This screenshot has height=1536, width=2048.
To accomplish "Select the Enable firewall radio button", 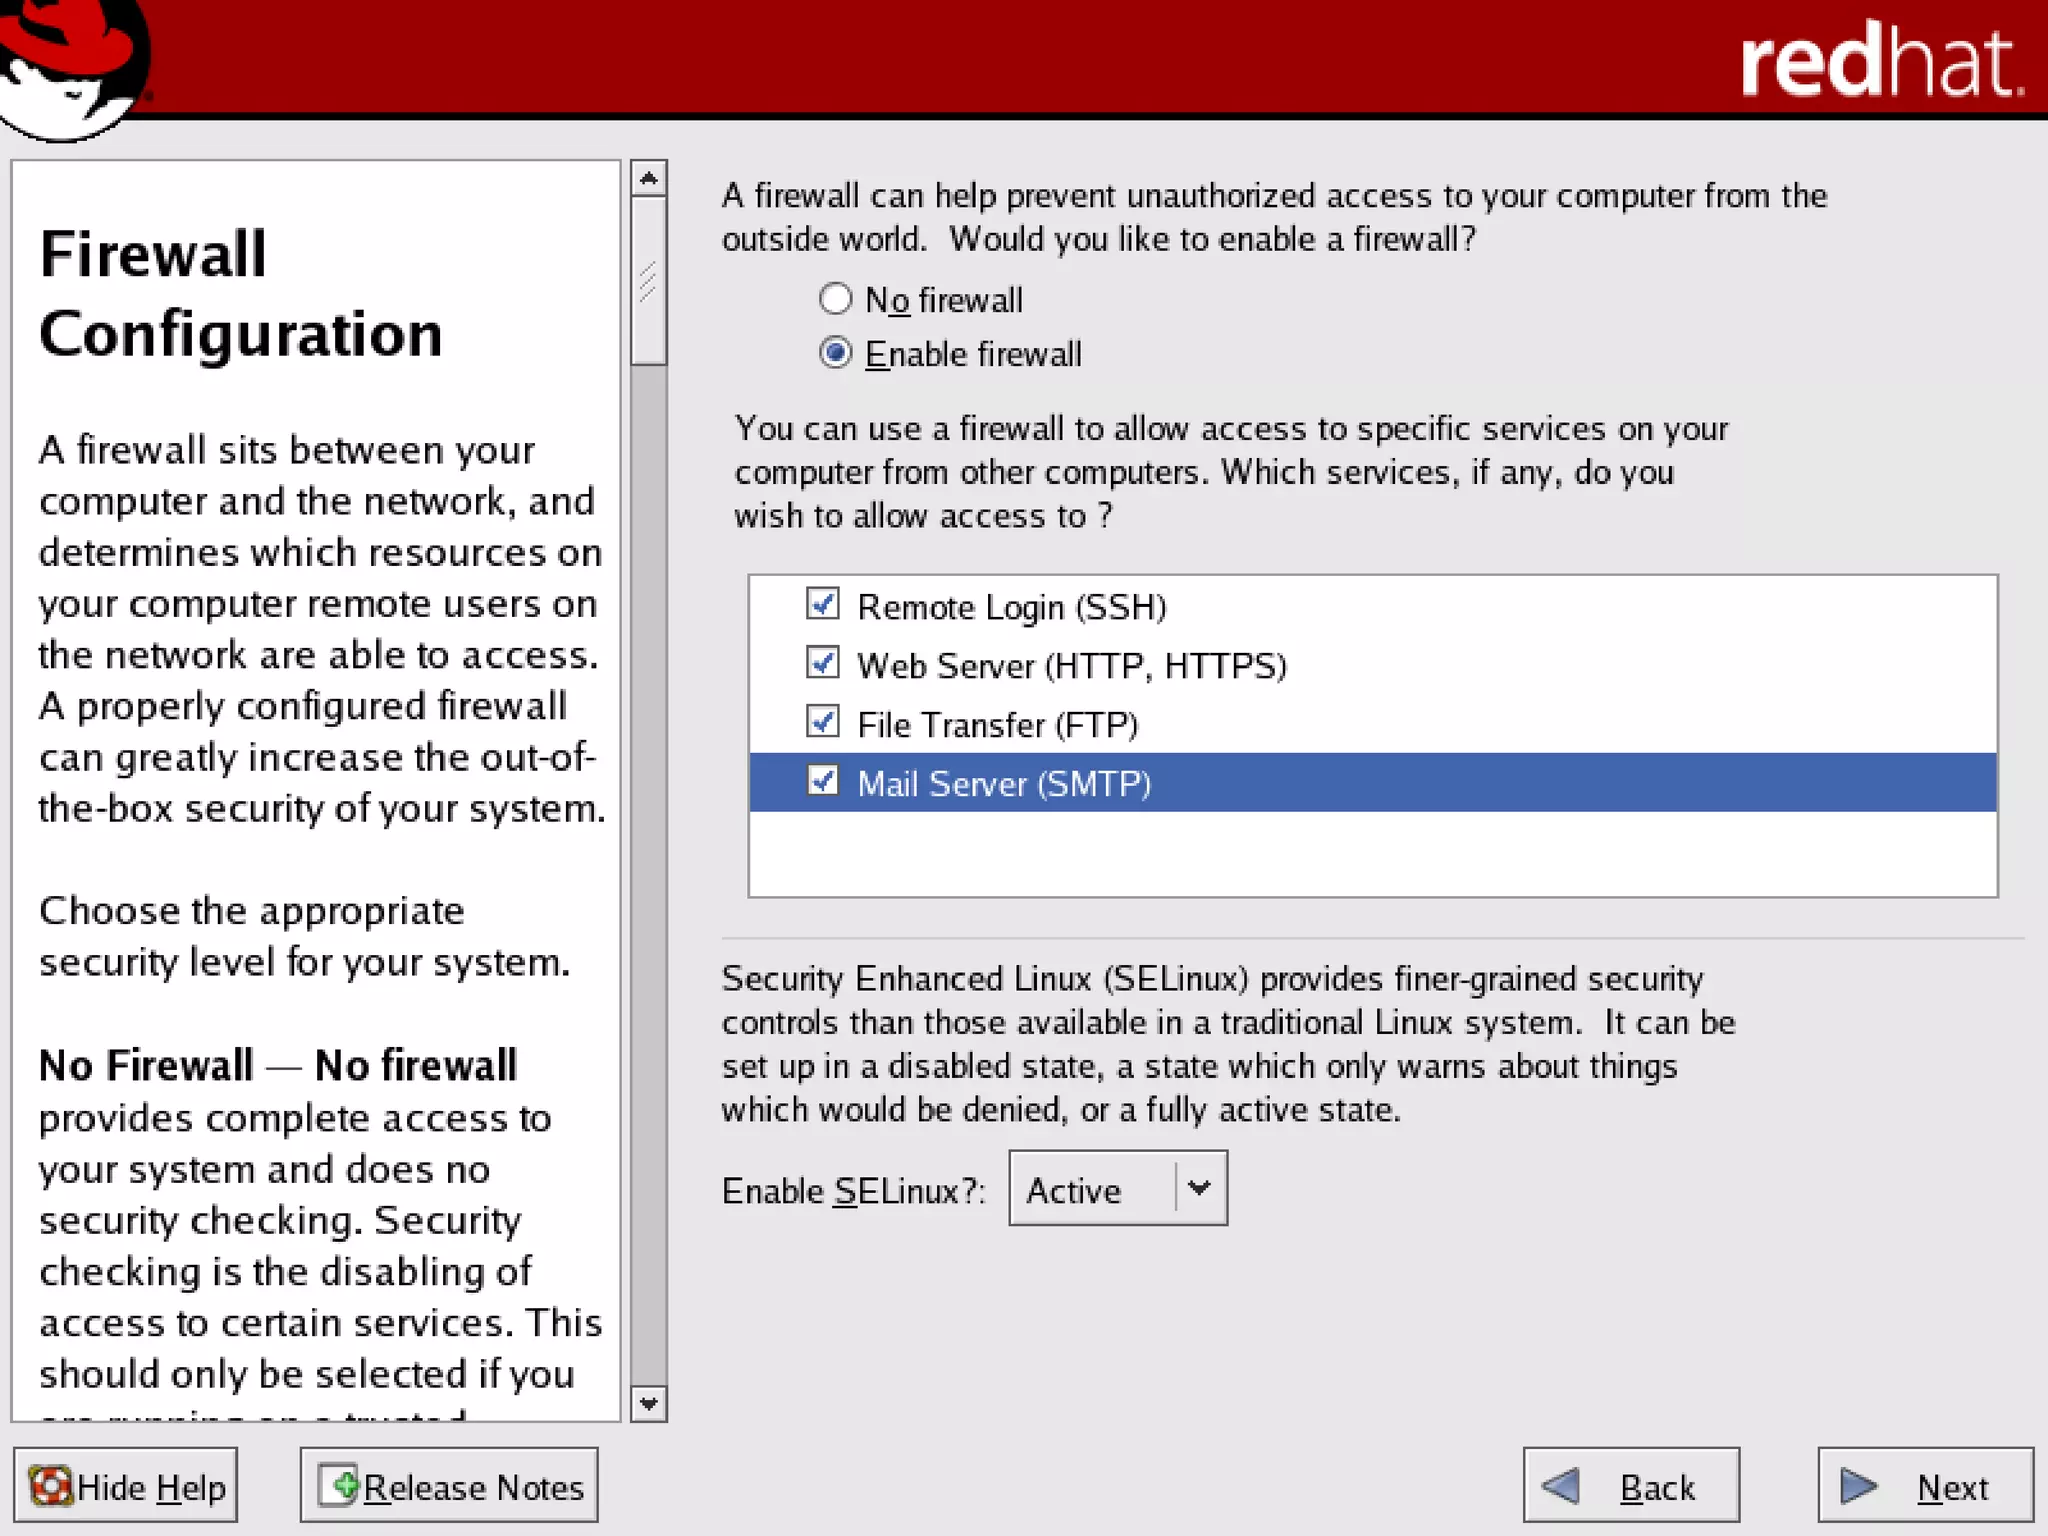I will (x=836, y=353).
